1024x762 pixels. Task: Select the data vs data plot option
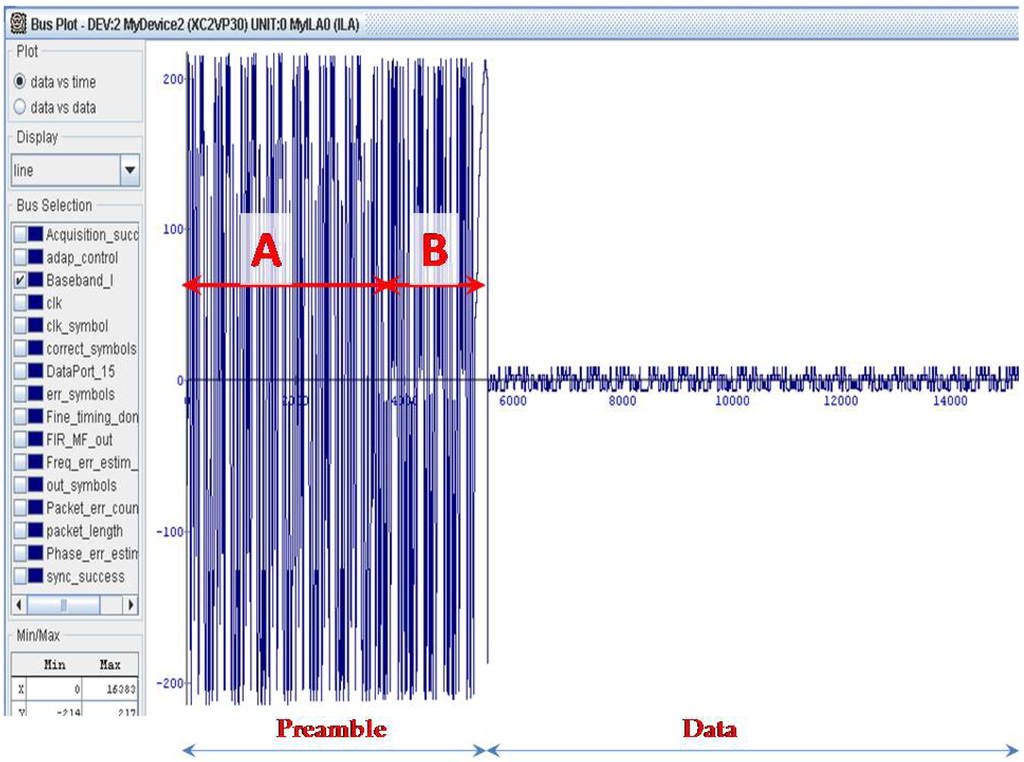pyautogui.click(x=20, y=107)
